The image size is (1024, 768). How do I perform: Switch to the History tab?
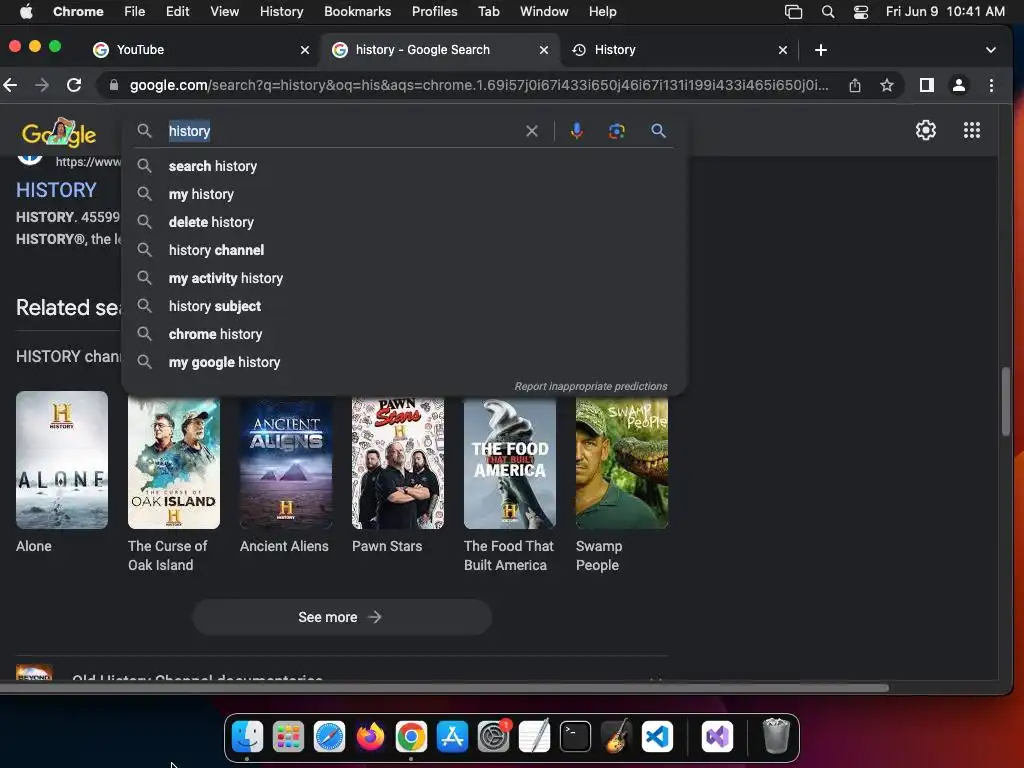coord(679,50)
